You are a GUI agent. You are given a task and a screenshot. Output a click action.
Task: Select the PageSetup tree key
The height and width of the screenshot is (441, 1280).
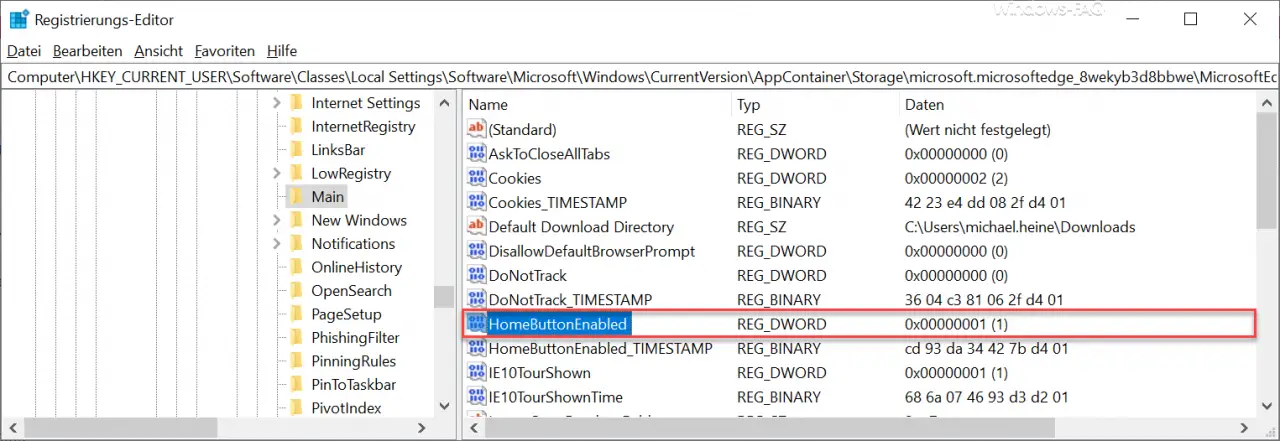click(348, 314)
